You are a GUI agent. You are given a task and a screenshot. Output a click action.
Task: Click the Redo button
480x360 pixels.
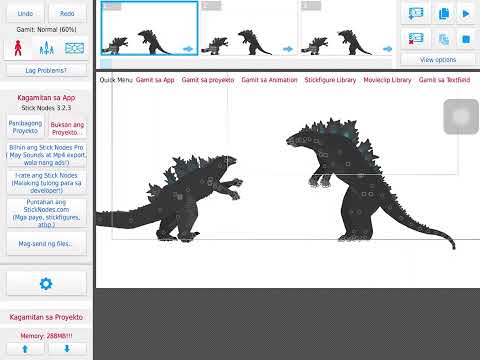67,14
